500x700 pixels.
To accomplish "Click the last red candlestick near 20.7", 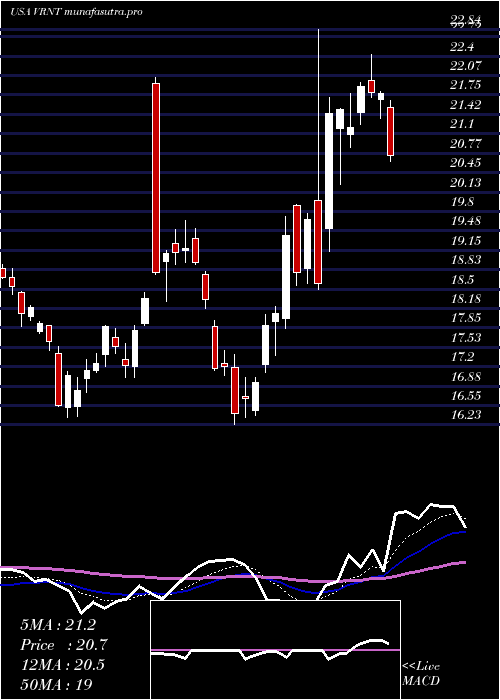I will (x=391, y=131).
